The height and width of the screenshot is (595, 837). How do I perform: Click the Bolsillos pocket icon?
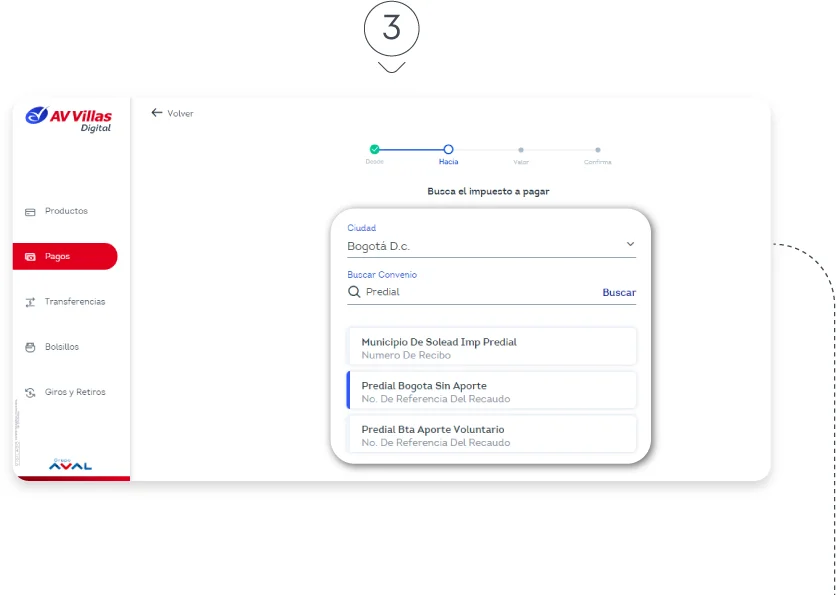(x=30, y=347)
